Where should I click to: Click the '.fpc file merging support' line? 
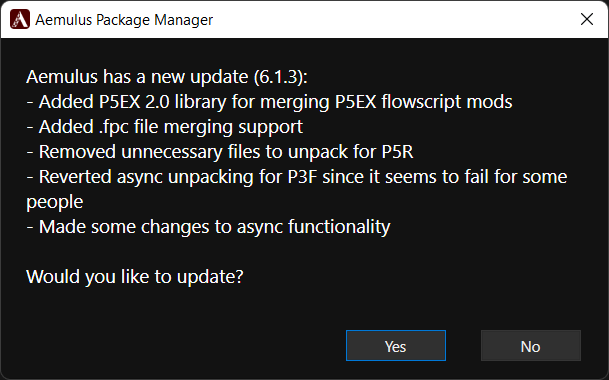pos(164,127)
